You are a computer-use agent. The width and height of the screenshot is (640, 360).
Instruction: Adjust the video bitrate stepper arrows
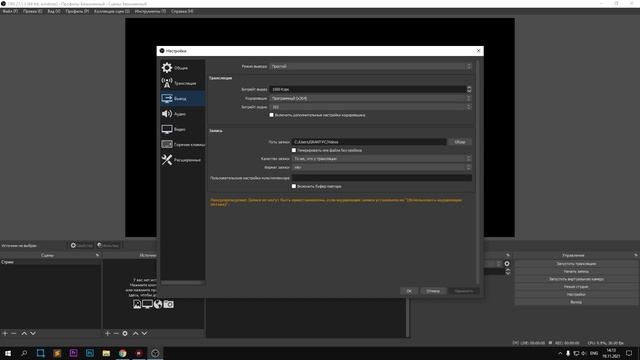point(469,89)
